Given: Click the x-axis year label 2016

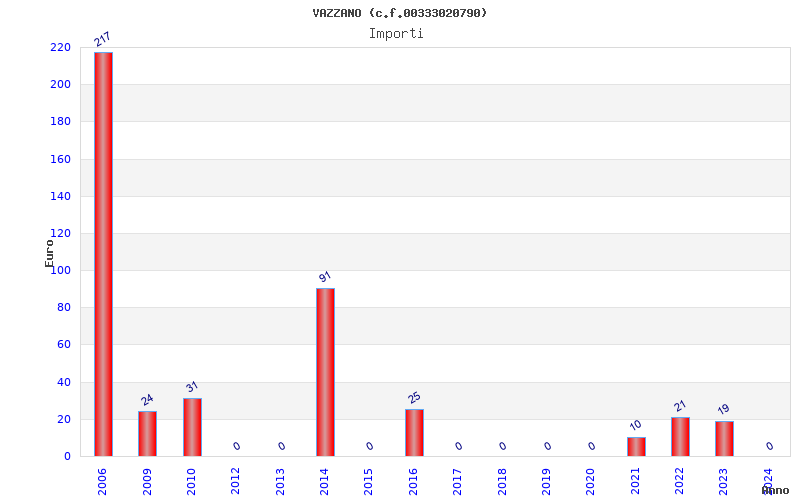Looking at the screenshot, I should (x=413, y=482).
